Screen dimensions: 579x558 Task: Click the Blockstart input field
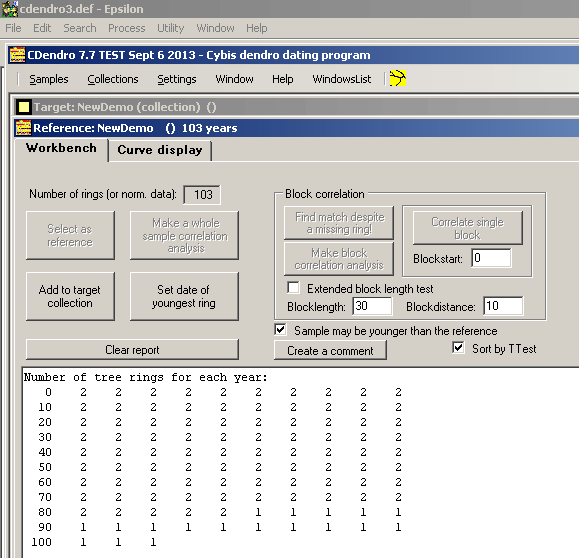491,258
